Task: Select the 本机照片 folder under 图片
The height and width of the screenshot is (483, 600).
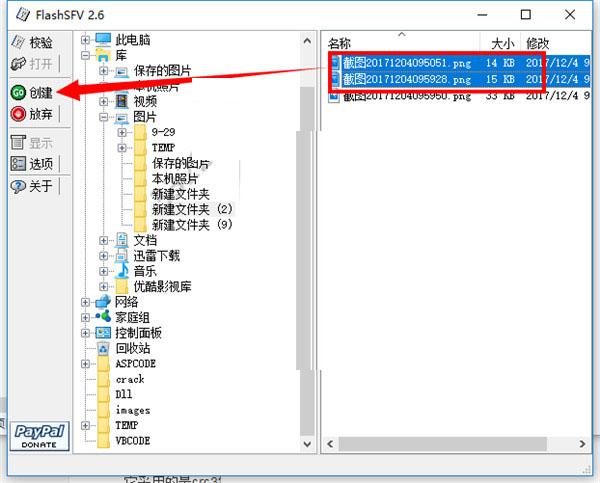Action: [174, 179]
